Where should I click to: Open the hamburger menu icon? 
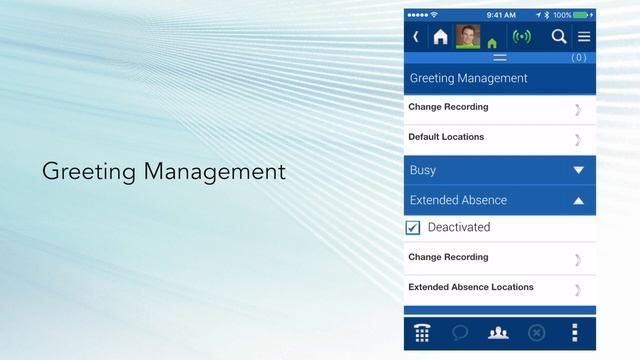tap(584, 37)
